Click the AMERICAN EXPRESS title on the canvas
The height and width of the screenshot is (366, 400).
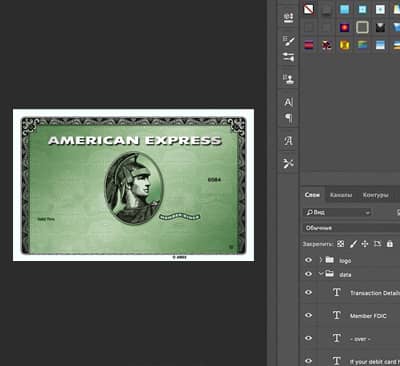[x=135, y=141]
